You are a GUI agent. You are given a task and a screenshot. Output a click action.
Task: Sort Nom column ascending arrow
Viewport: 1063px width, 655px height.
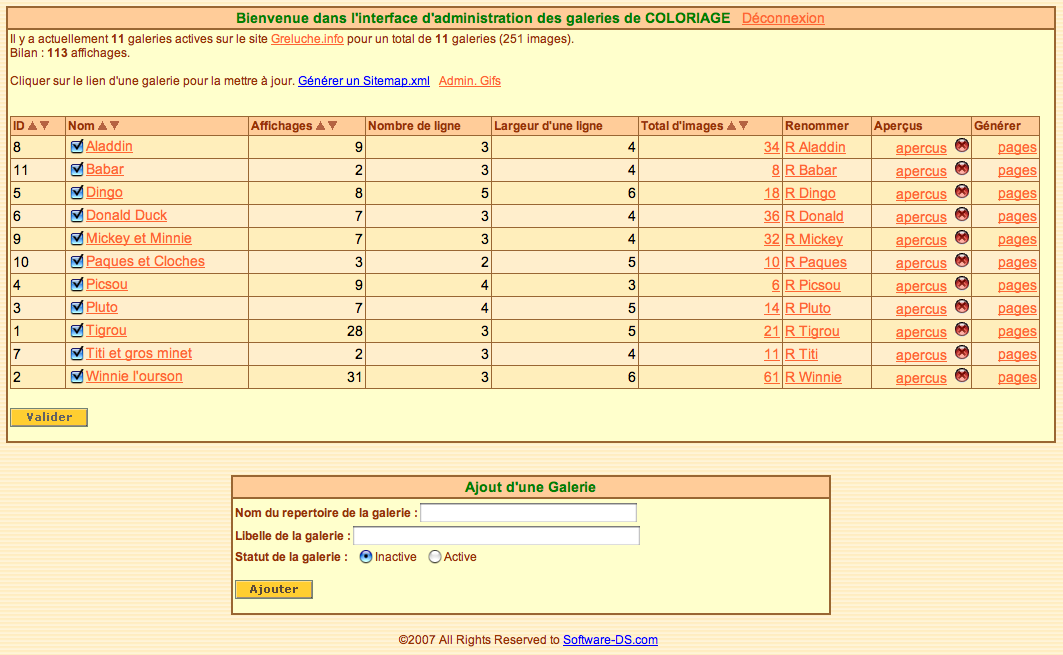(102, 125)
